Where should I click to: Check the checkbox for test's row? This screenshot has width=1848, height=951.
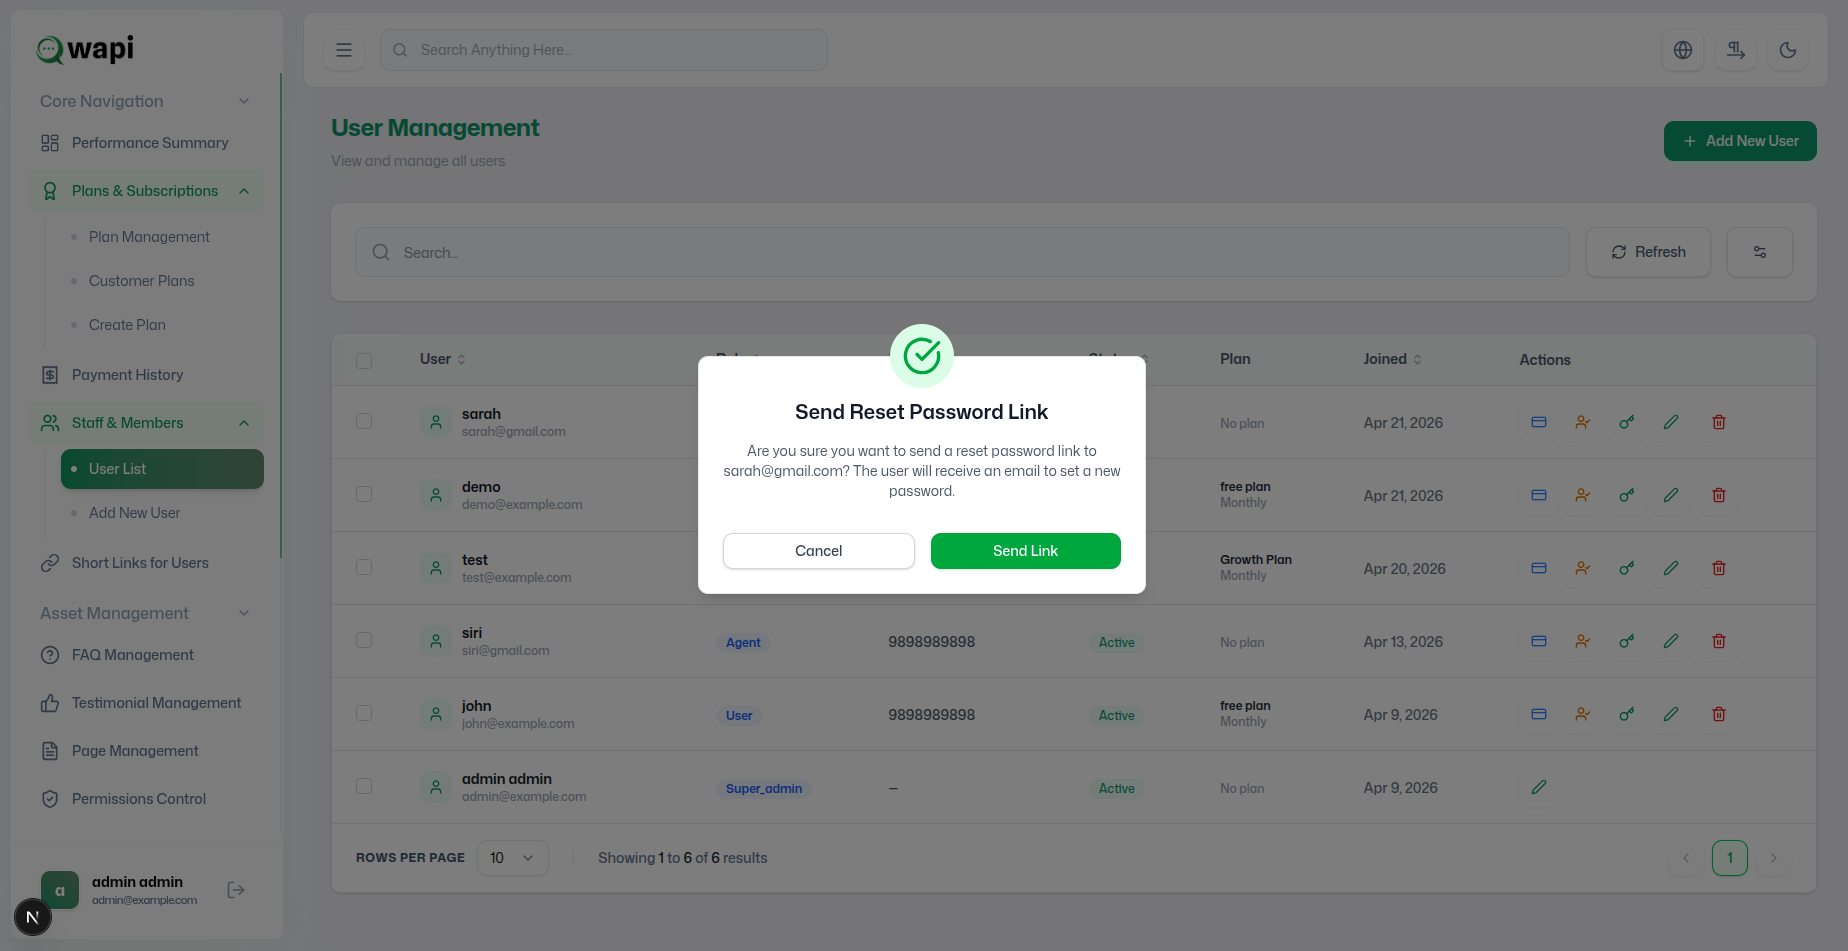(364, 567)
